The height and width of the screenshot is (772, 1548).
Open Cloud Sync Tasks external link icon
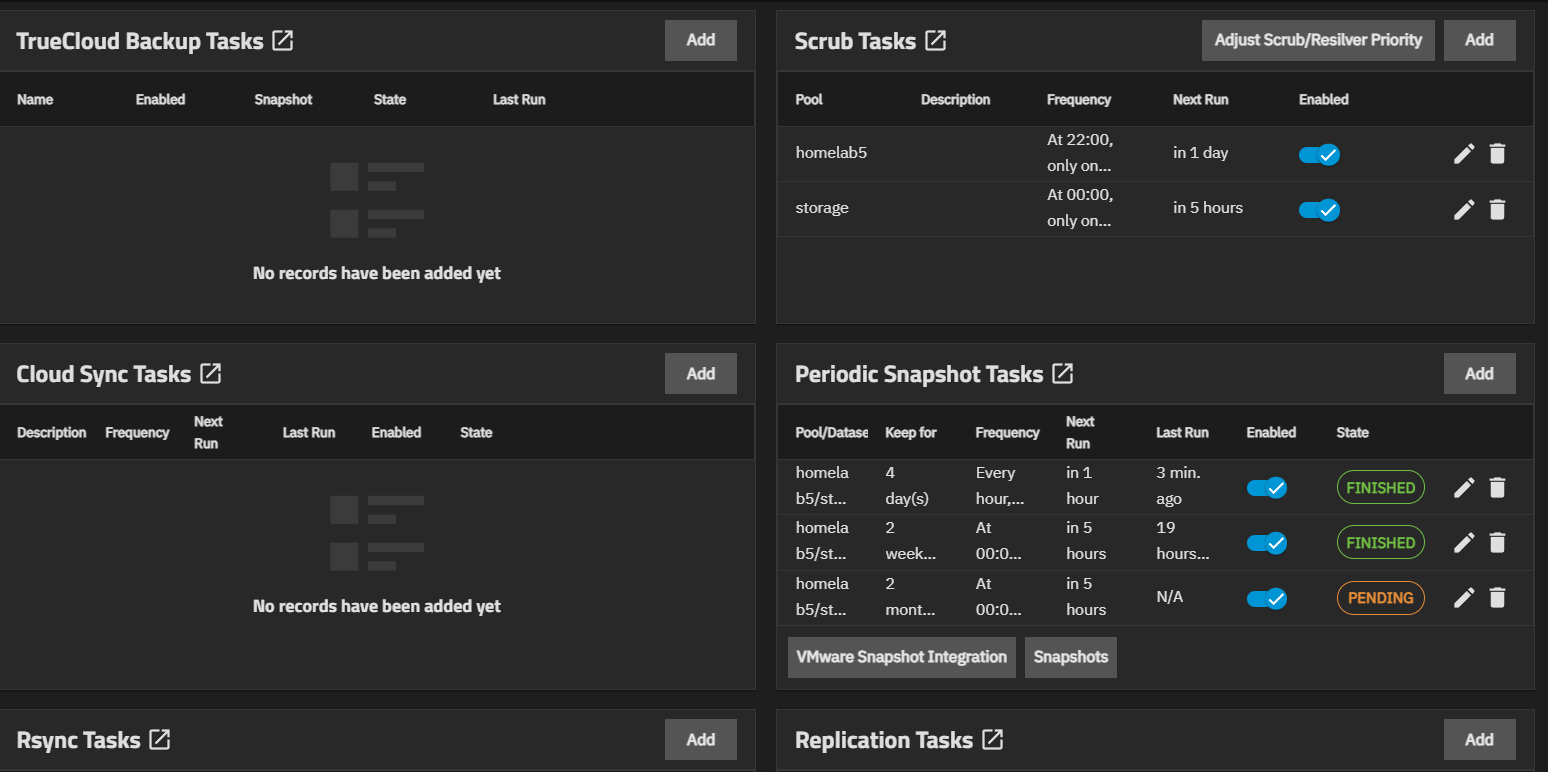point(210,374)
